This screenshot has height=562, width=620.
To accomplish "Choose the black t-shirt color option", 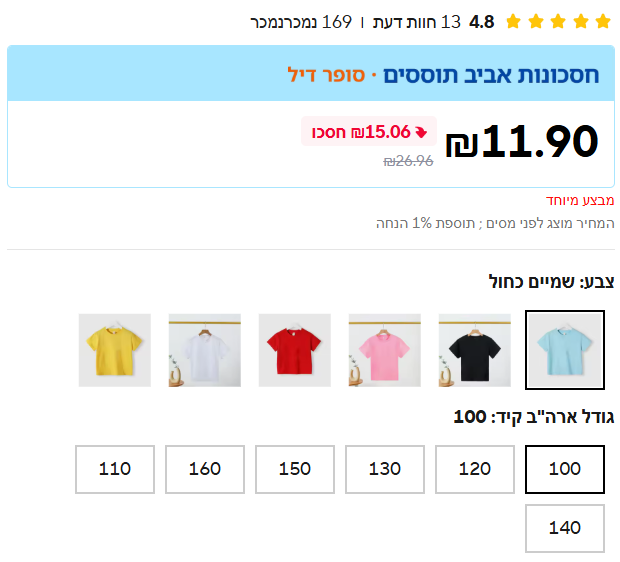I will [474, 350].
